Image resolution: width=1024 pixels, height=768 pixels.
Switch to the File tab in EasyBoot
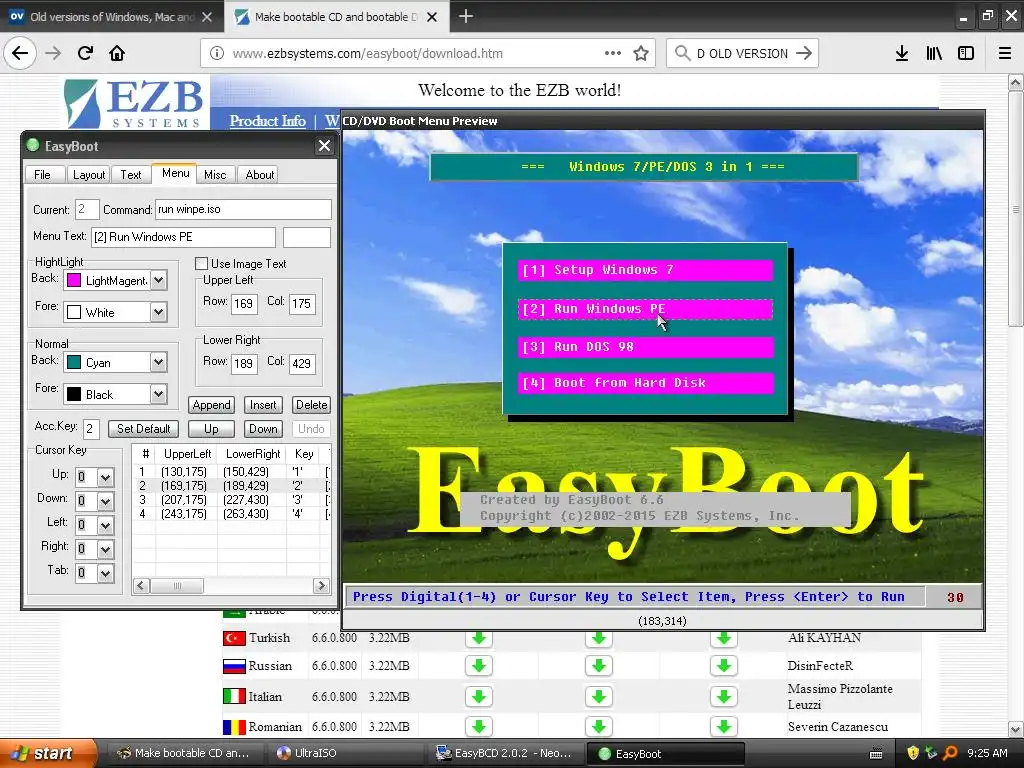[42, 174]
